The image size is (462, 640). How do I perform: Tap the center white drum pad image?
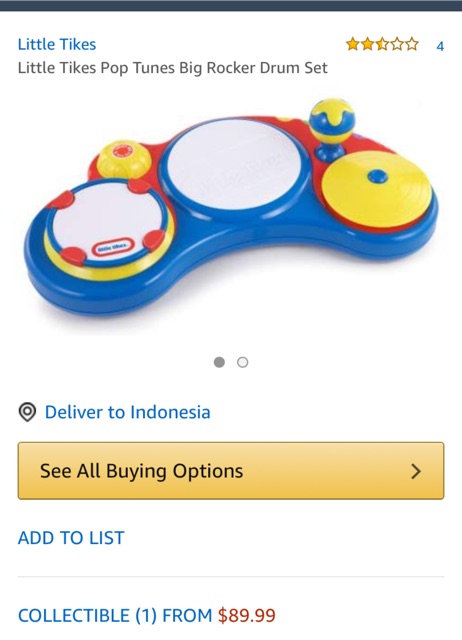click(x=234, y=163)
